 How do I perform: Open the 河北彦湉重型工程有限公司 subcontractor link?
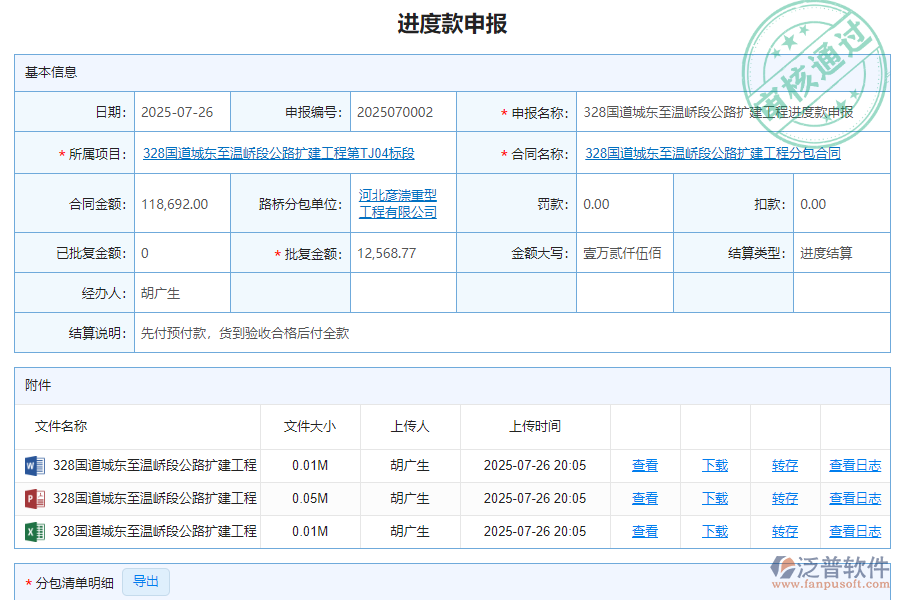click(x=397, y=203)
